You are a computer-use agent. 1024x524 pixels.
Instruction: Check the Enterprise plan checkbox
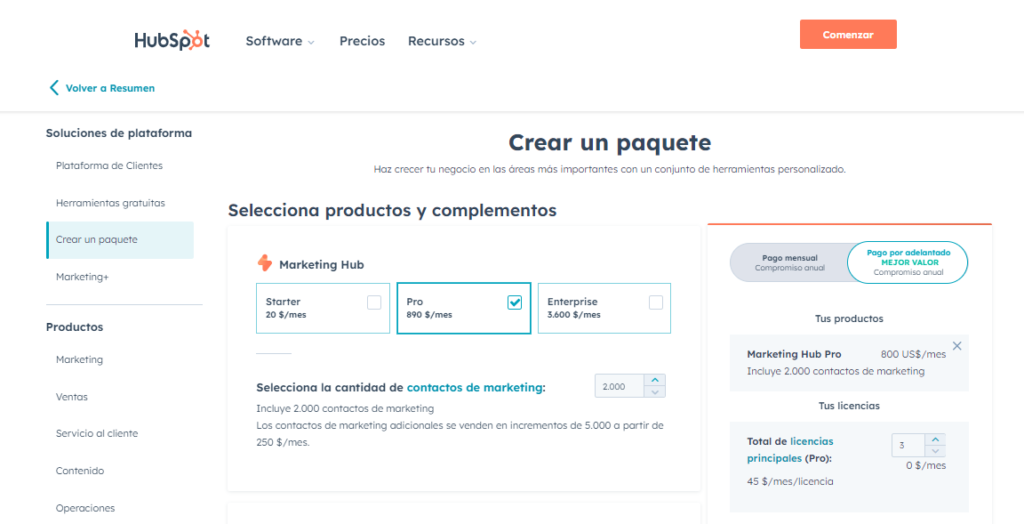point(656,303)
